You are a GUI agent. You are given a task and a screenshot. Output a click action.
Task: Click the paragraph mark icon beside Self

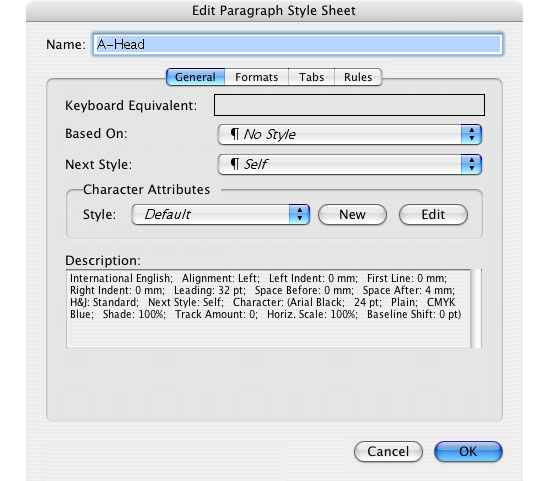click(x=235, y=164)
